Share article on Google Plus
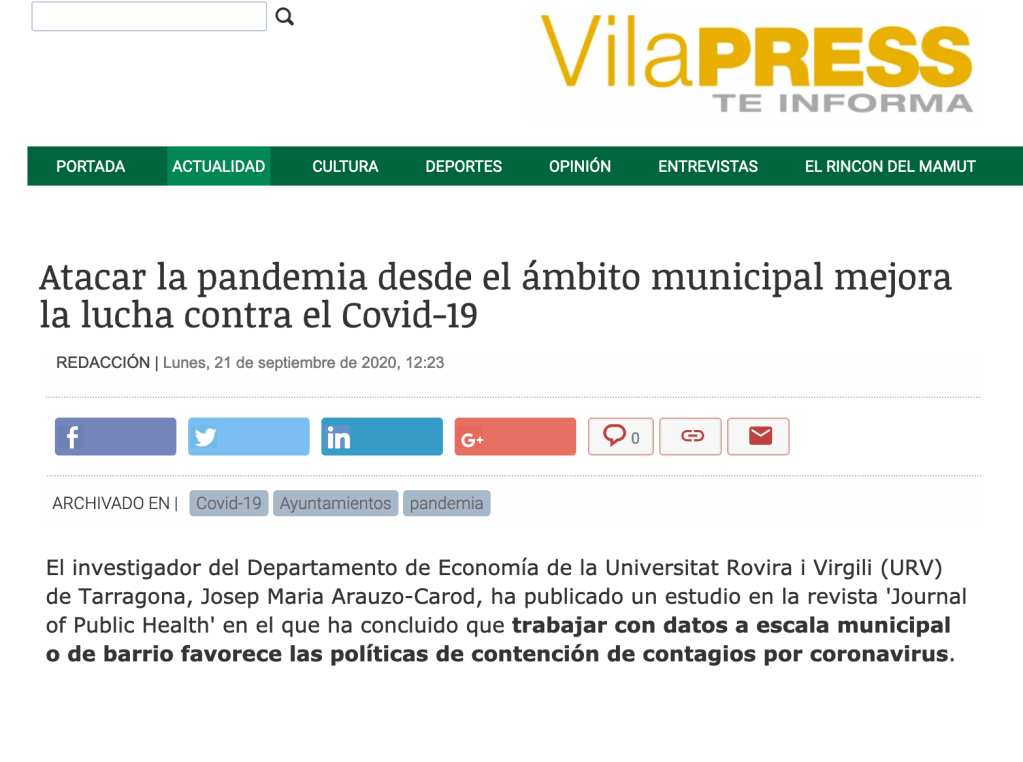This screenshot has width=1023, height=762. click(515, 437)
